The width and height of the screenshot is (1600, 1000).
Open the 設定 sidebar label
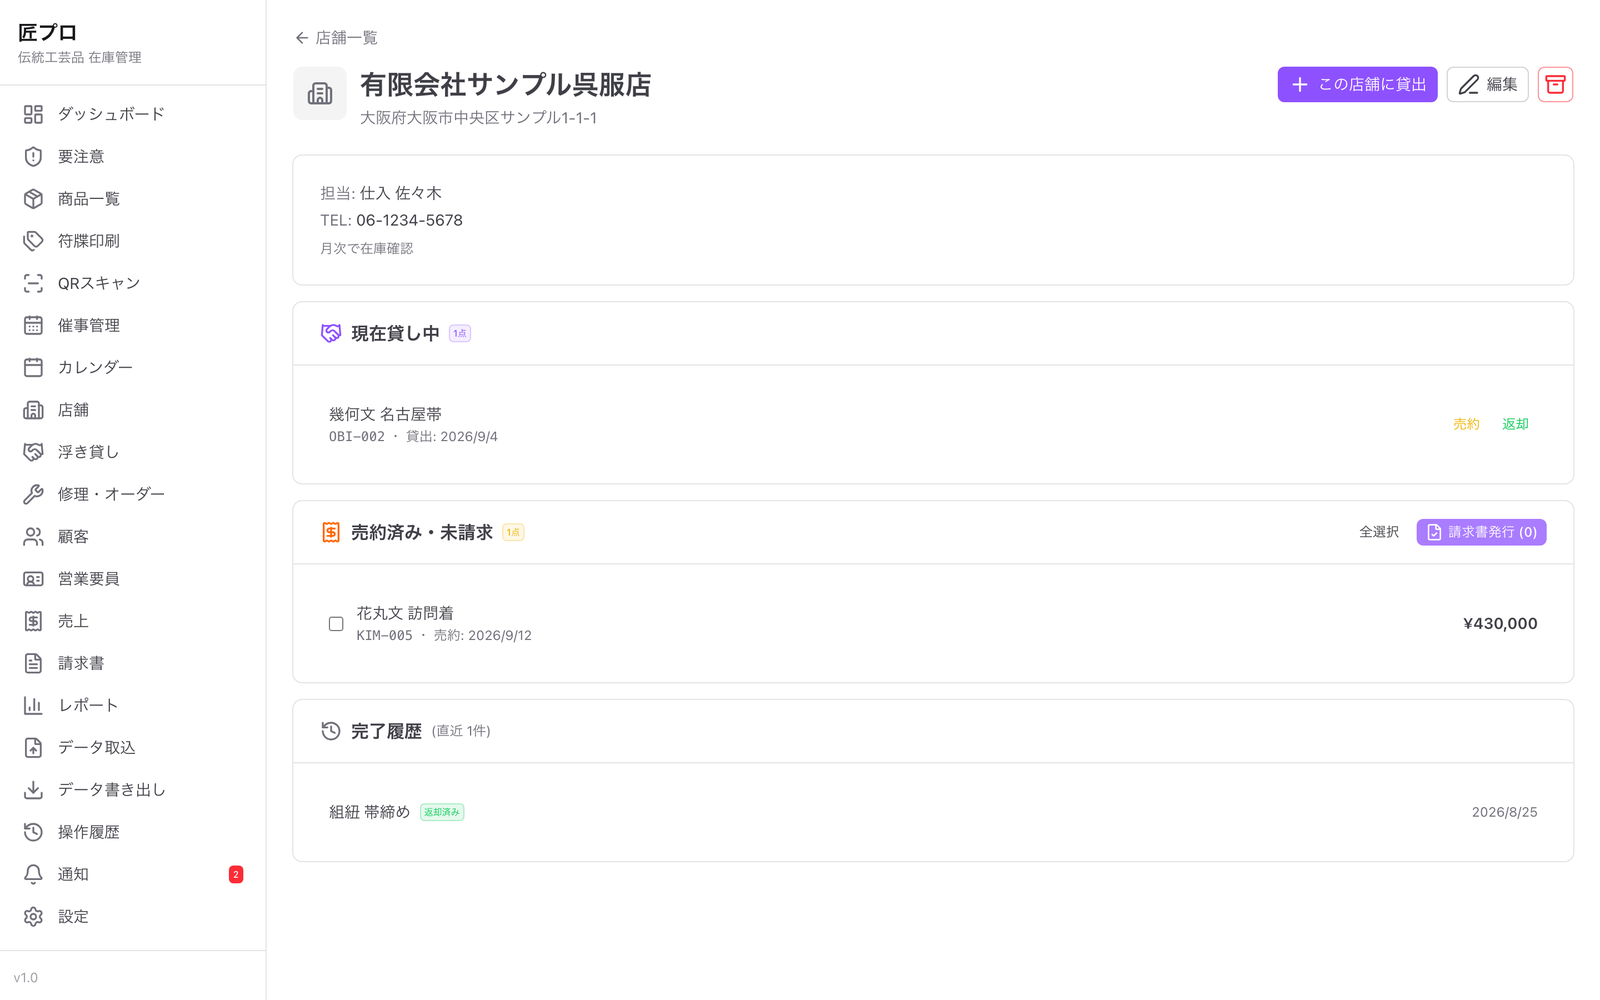point(73,916)
